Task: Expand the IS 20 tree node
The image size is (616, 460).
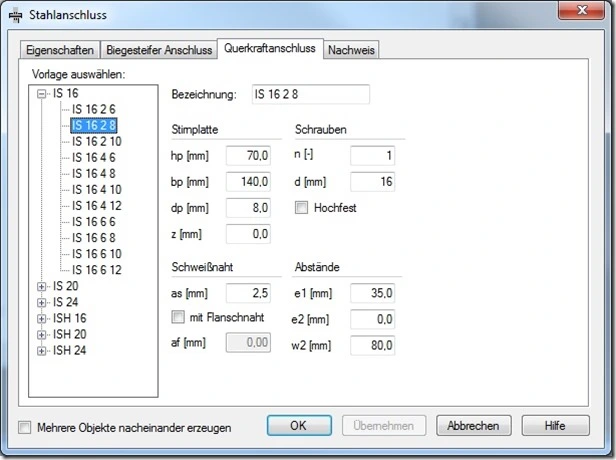Action: (41, 286)
